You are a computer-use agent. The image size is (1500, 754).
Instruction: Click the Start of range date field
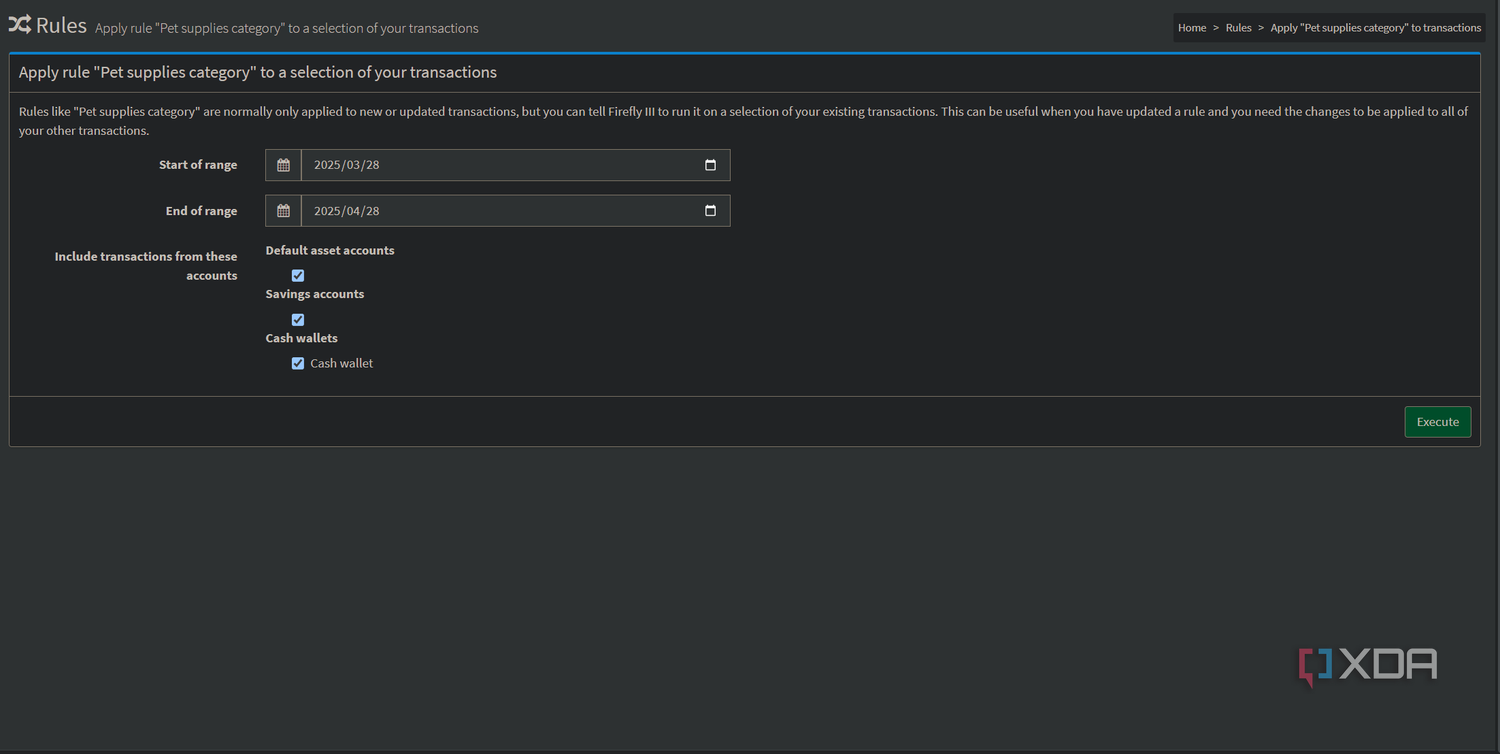(x=515, y=165)
